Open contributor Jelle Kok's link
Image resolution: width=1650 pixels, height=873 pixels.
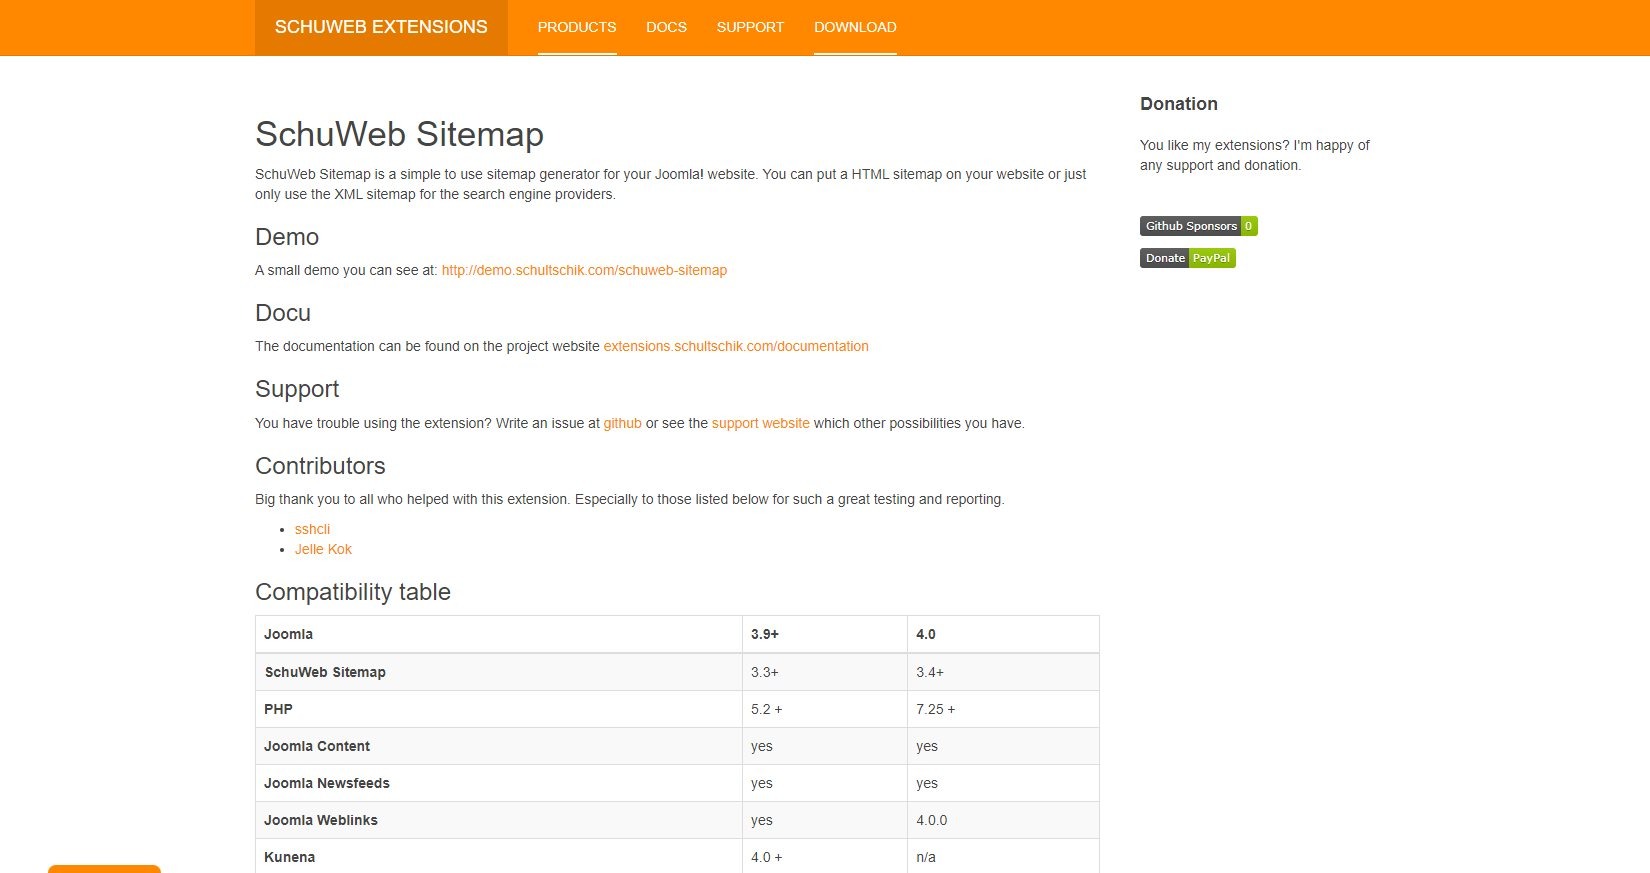click(323, 549)
